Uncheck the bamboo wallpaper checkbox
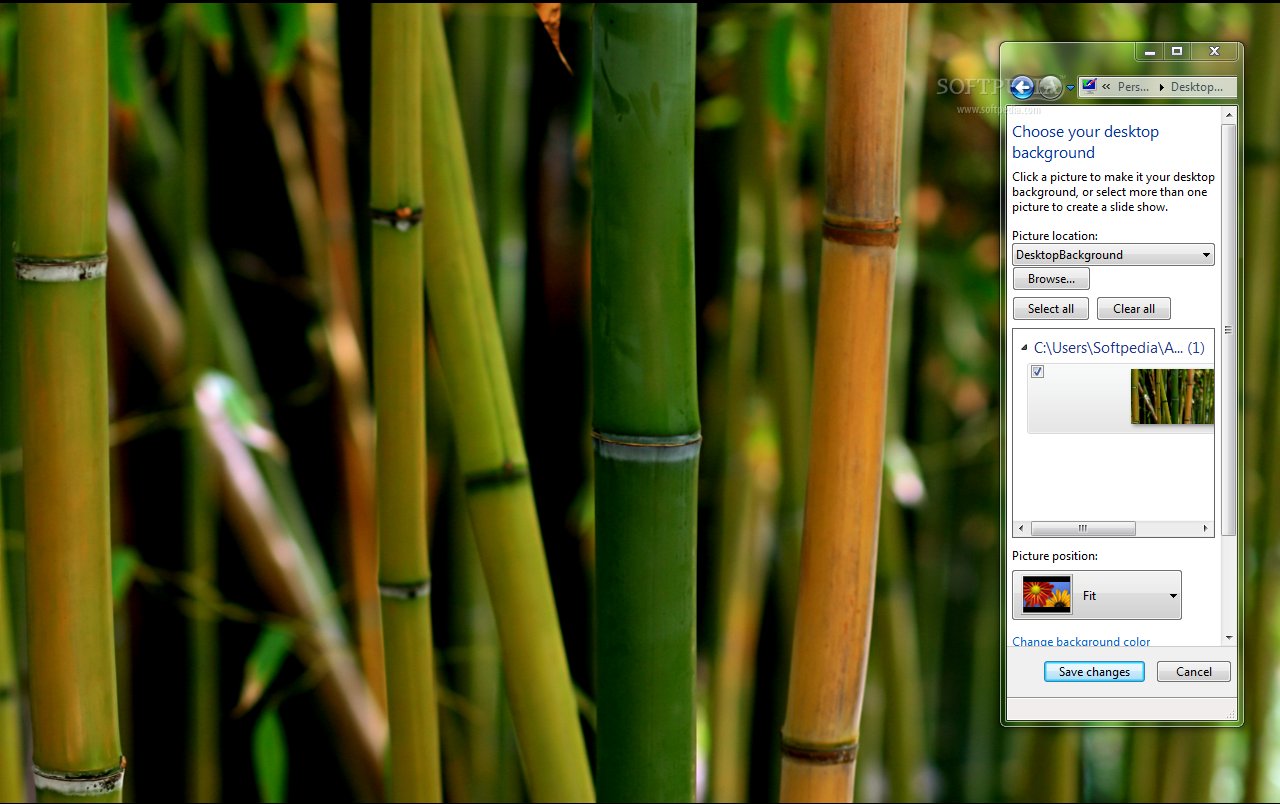The image size is (1280, 804). (x=1038, y=372)
